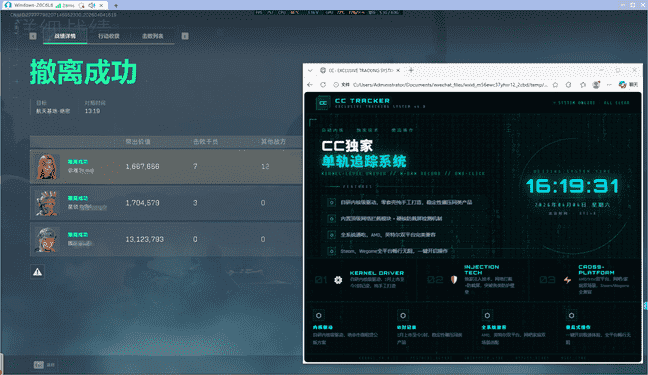648x375 pixels.
Task: Bookmark this page with the star icon
Action: point(555,85)
